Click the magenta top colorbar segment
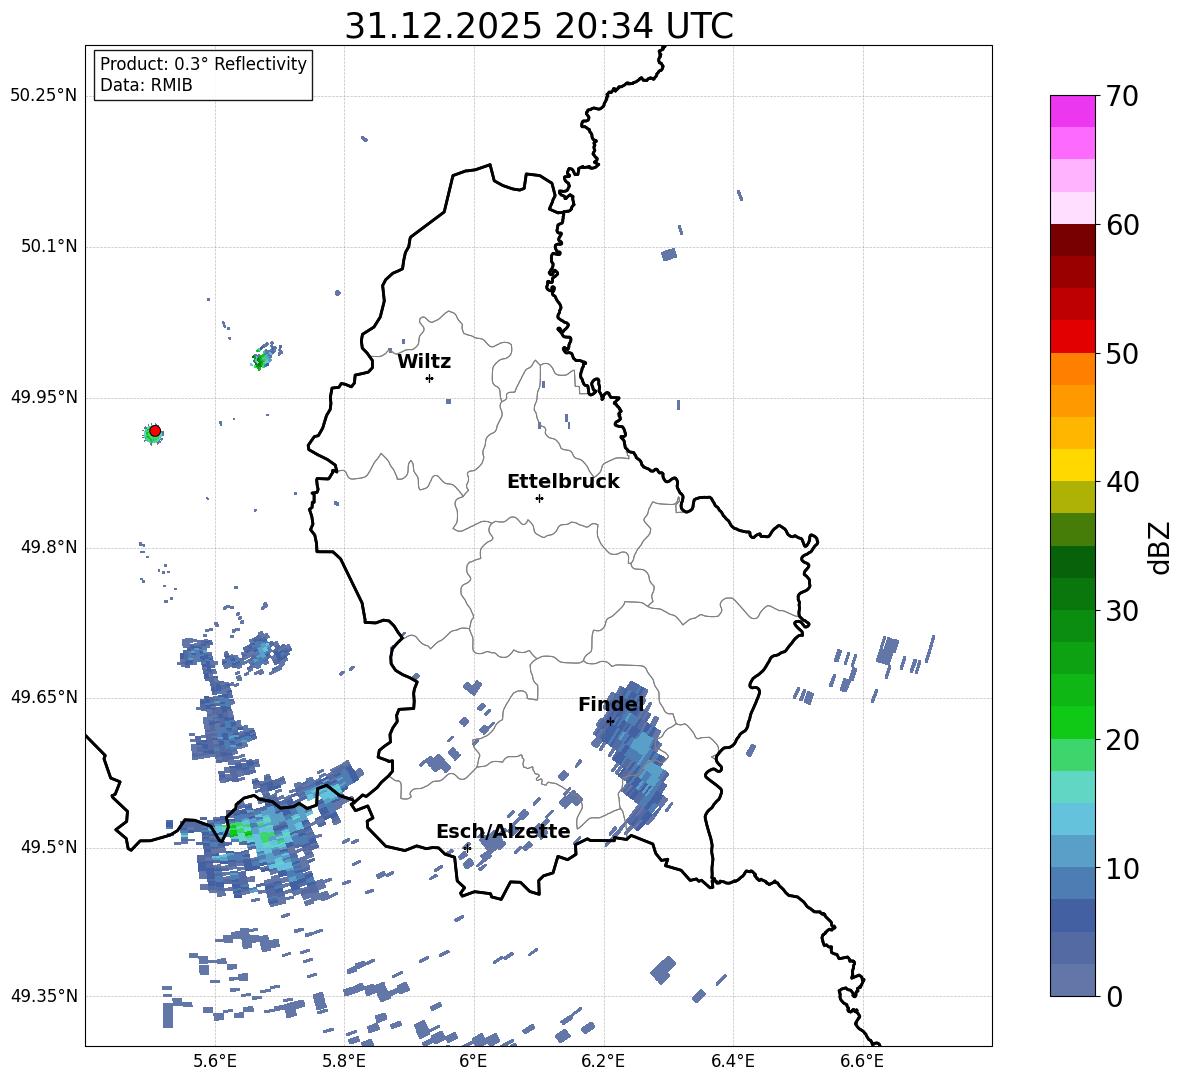Image resolution: width=1184 pixels, height=1081 pixels. (x=1072, y=111)
